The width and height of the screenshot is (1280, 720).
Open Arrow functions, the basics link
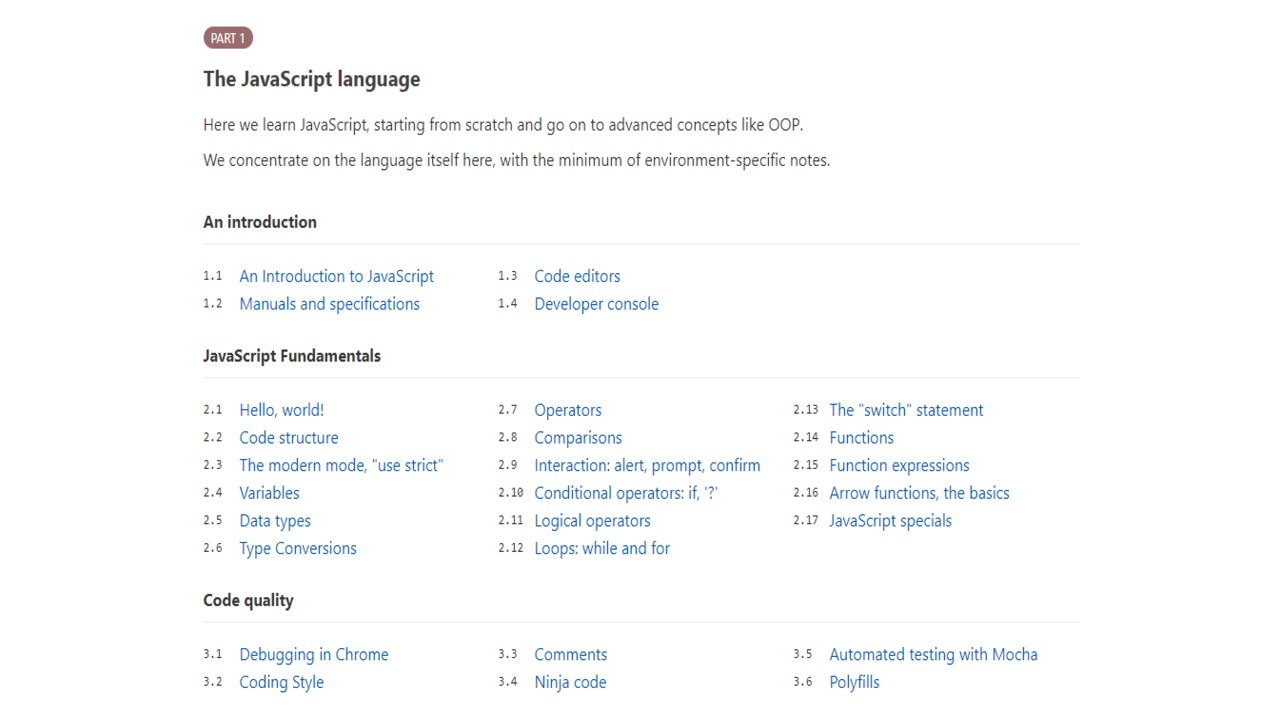(x=919, y=493)
